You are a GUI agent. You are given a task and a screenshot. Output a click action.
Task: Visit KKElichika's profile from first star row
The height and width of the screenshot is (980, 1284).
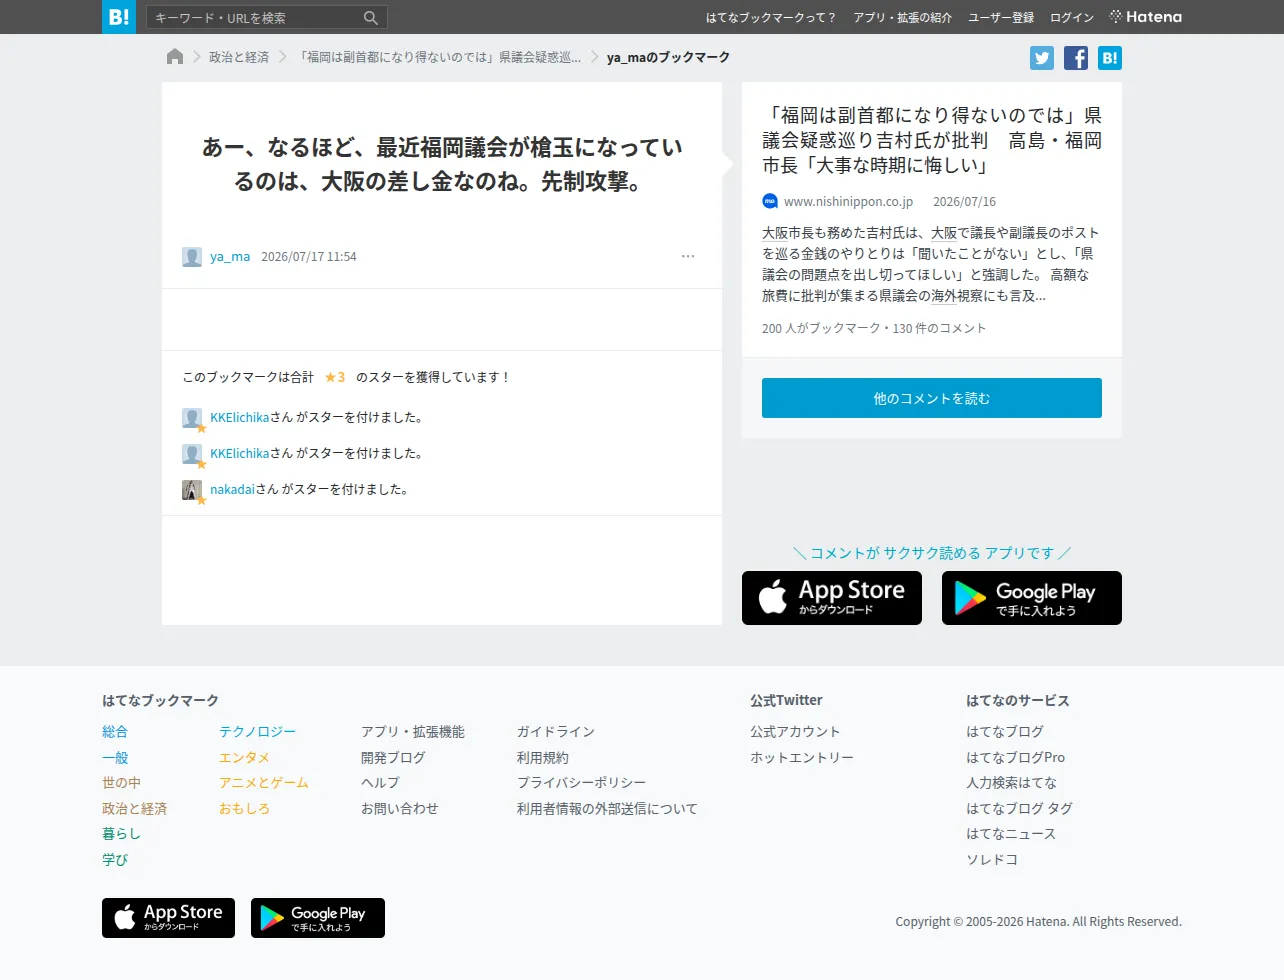[240, 418]
